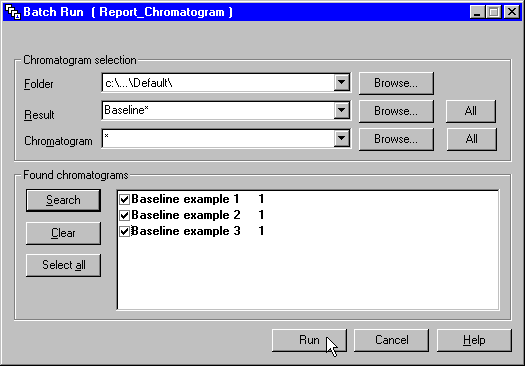Click the All button beside Chromatogram
The image size is (525, 366).
tap(471, 139)
